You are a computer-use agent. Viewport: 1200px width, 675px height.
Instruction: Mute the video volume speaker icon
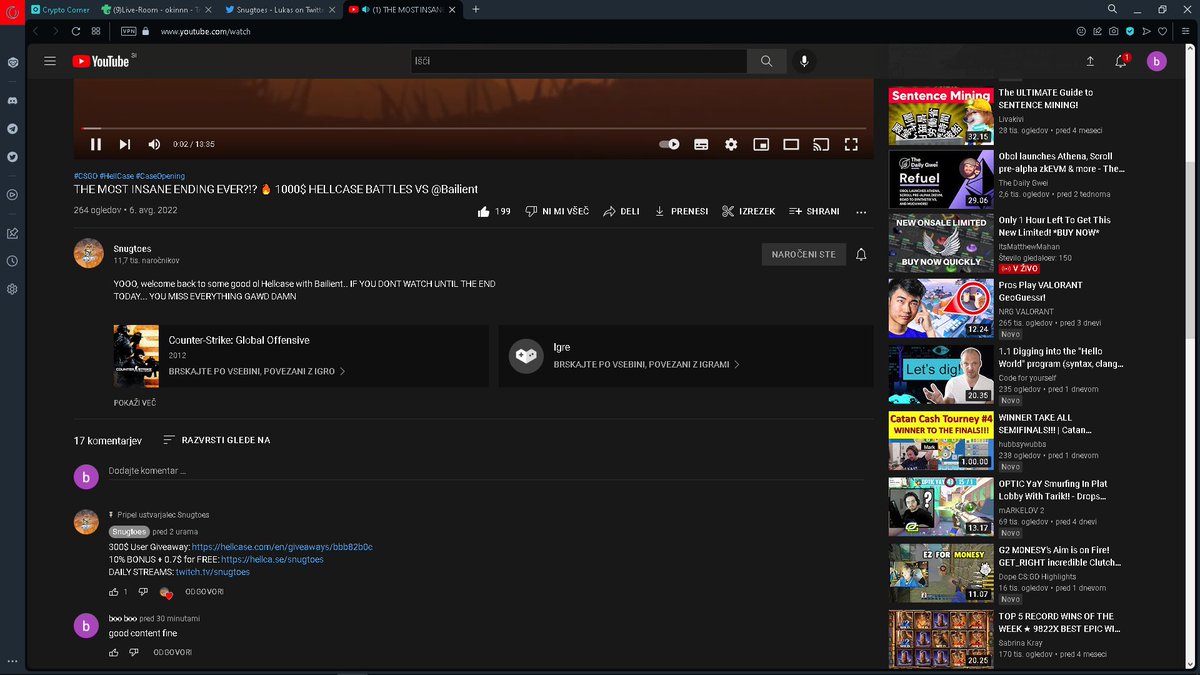click(x=154, y=144)
